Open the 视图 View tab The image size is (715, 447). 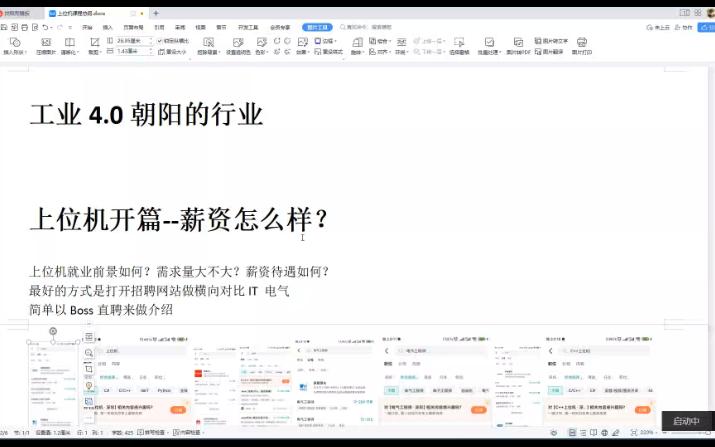201,27
